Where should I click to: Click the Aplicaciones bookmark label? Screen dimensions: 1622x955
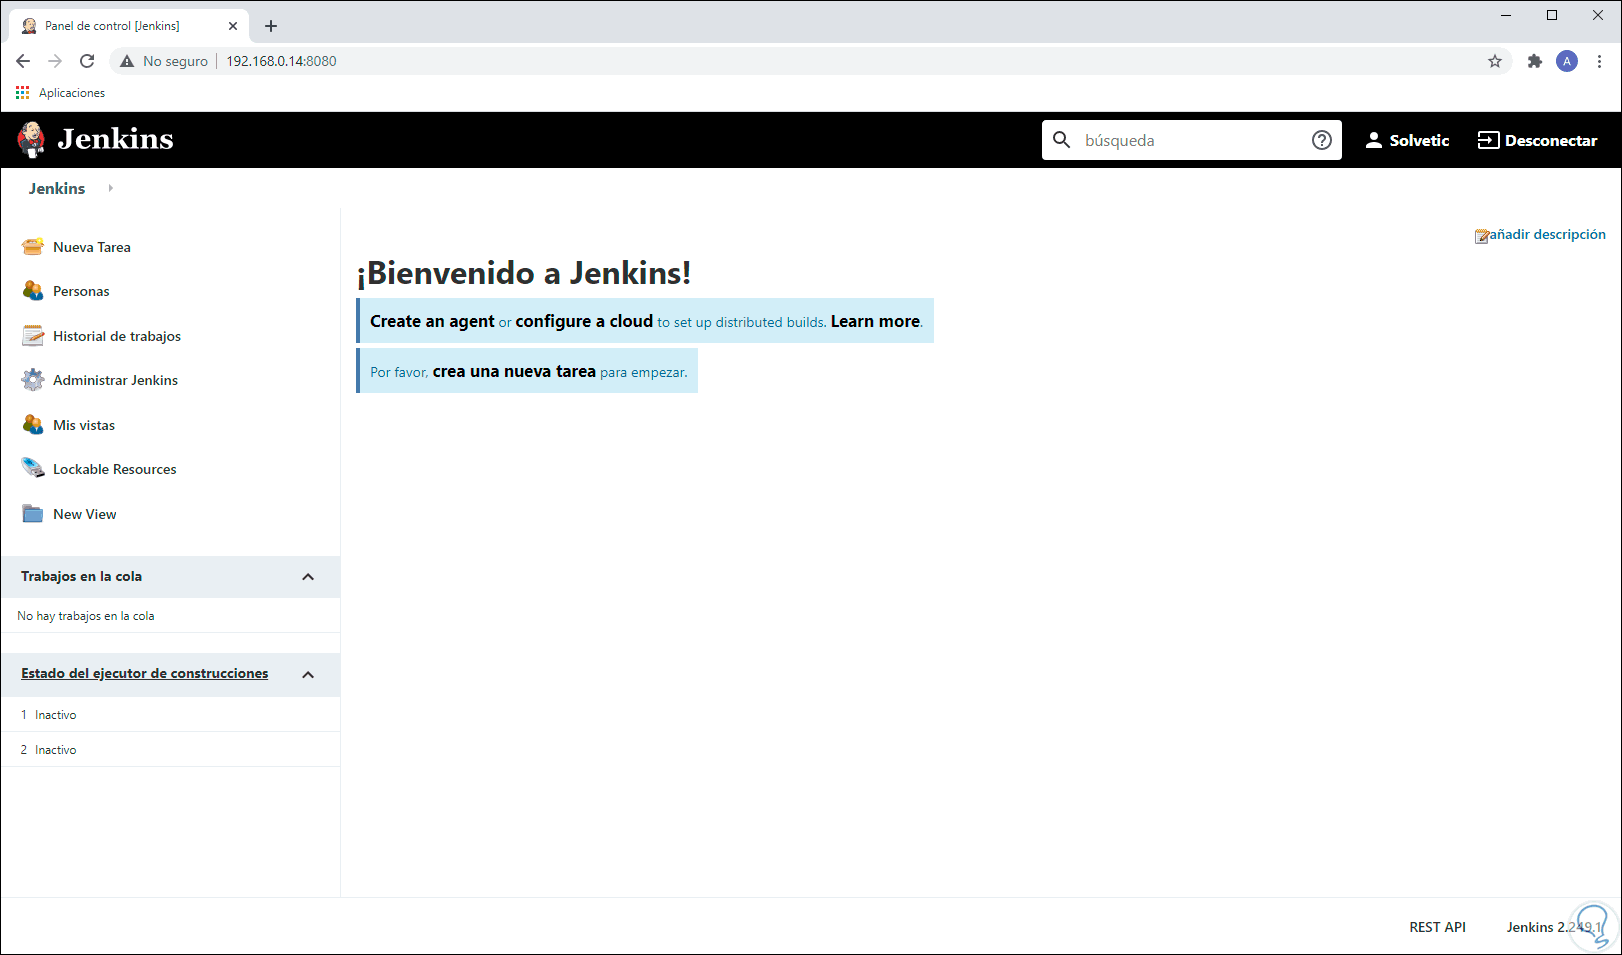(72, 93)
